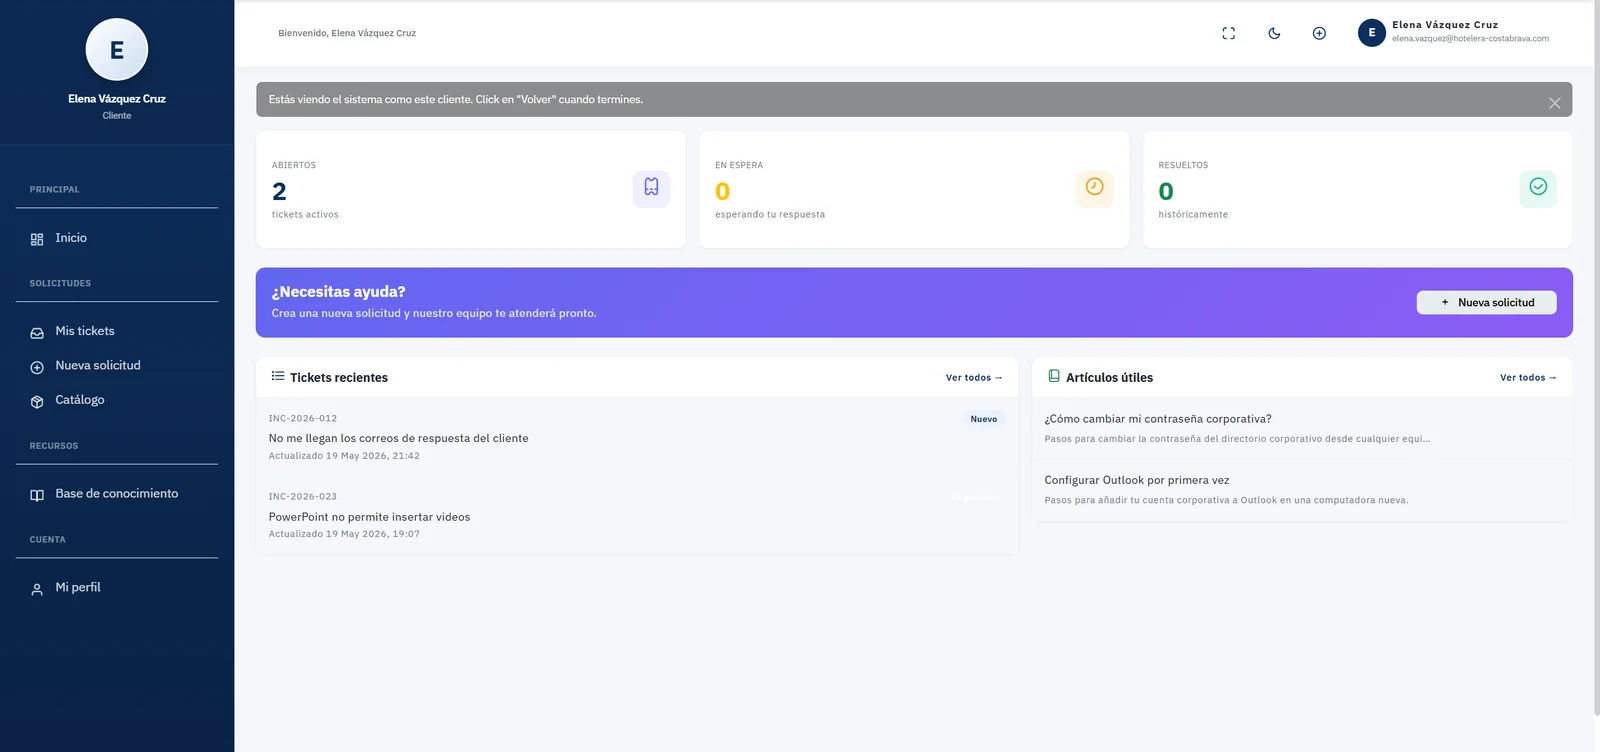Viewport: 1600px width, 752px height.
Task: Click the plus circle icon in header
Action: pyautogui.click(x=1319, y=33)
